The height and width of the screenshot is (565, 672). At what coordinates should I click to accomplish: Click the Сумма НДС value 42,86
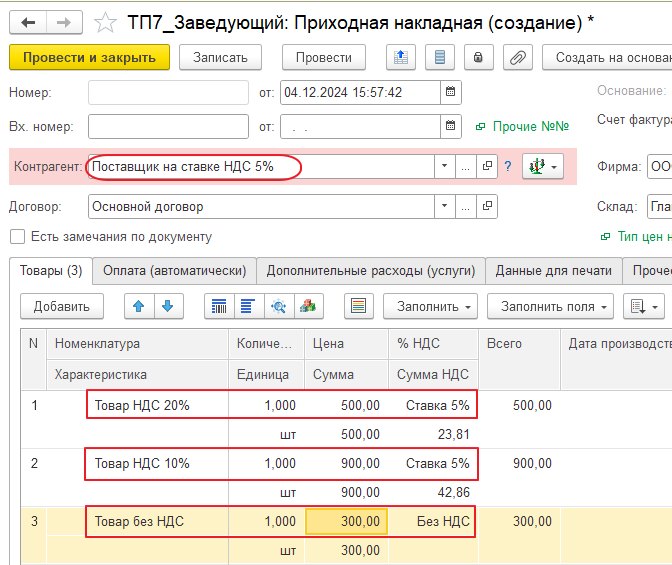coord(453,492)
